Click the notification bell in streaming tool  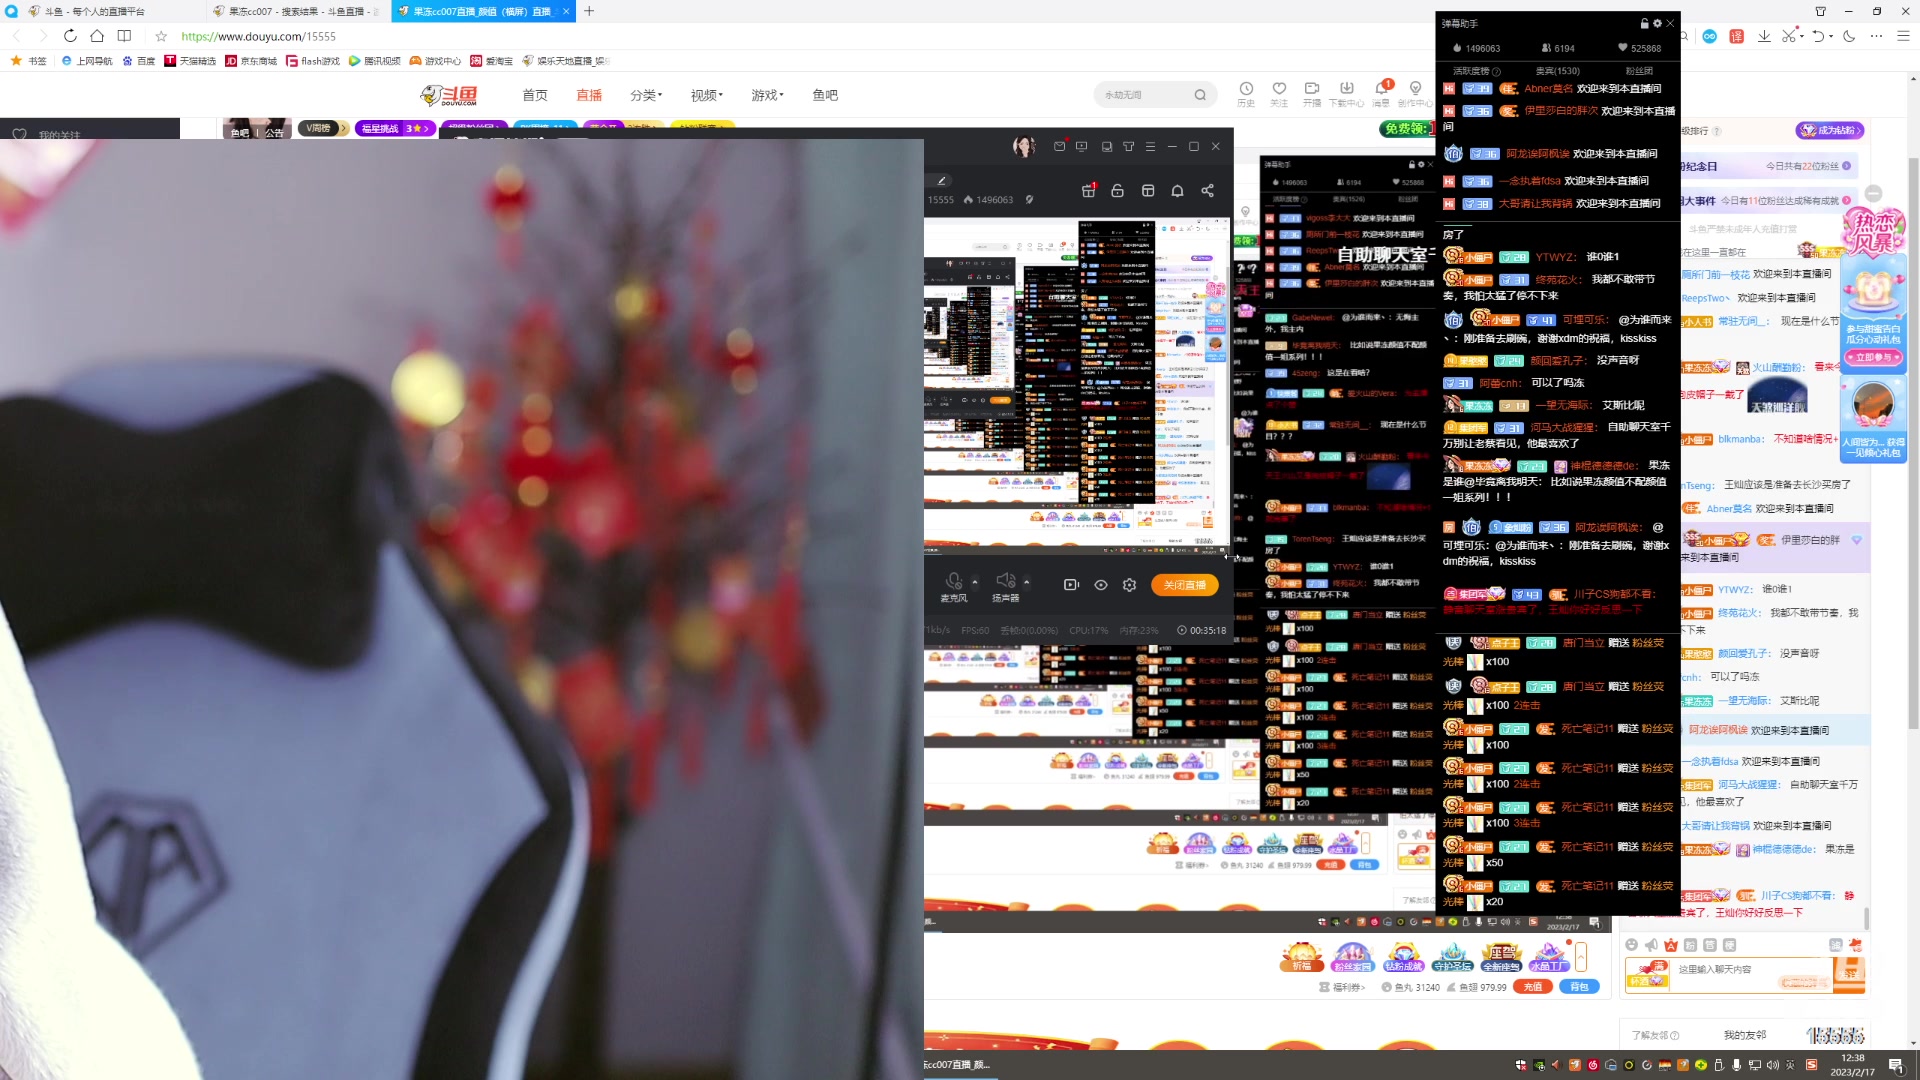tap(1178, 190)
